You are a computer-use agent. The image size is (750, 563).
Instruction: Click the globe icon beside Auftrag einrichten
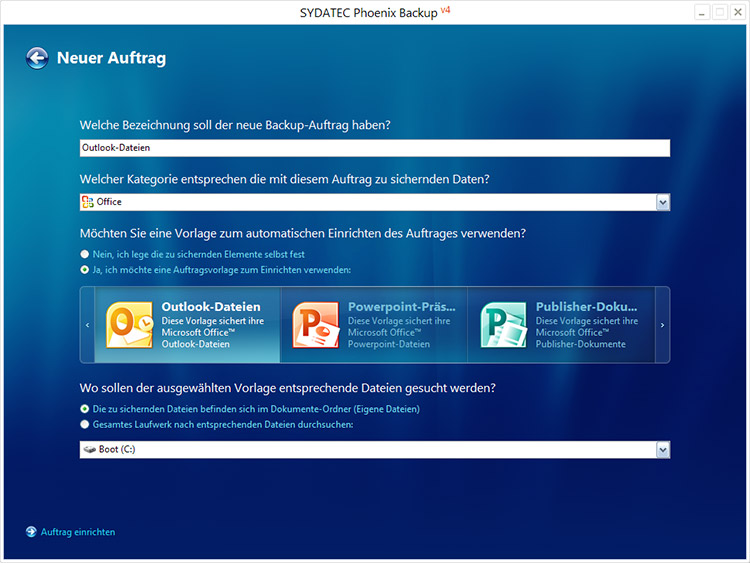pyautogui.click(x=31, y=532)
